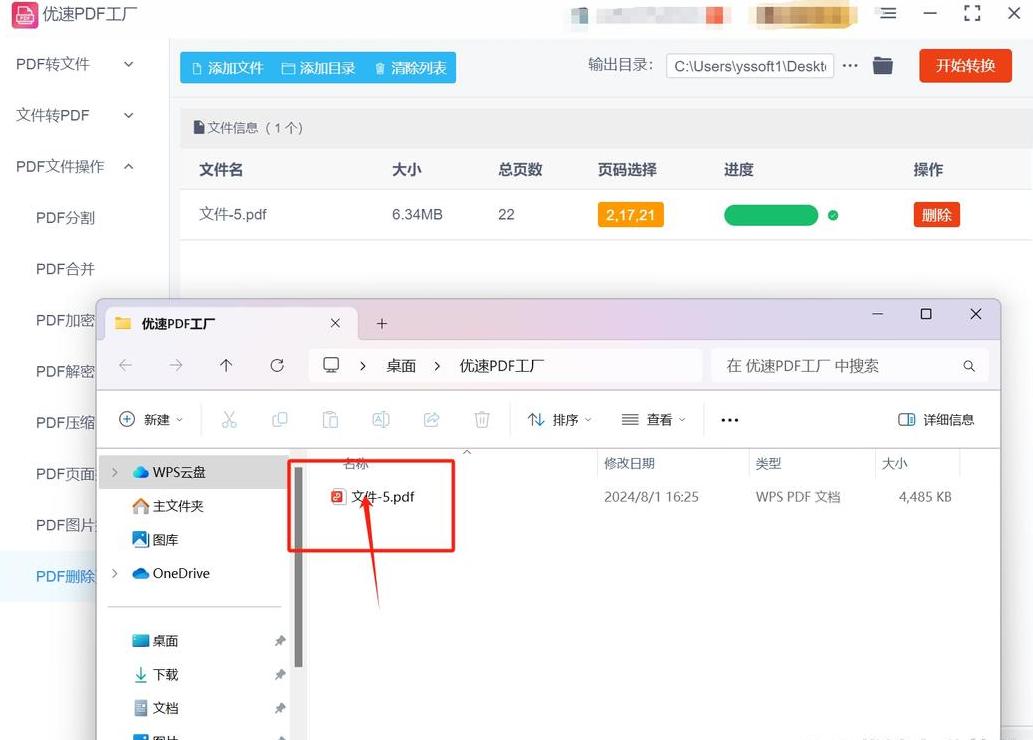The image size is (1033, 740).
Task: Select PDF加密 in the sidebar
Action: 65,320
